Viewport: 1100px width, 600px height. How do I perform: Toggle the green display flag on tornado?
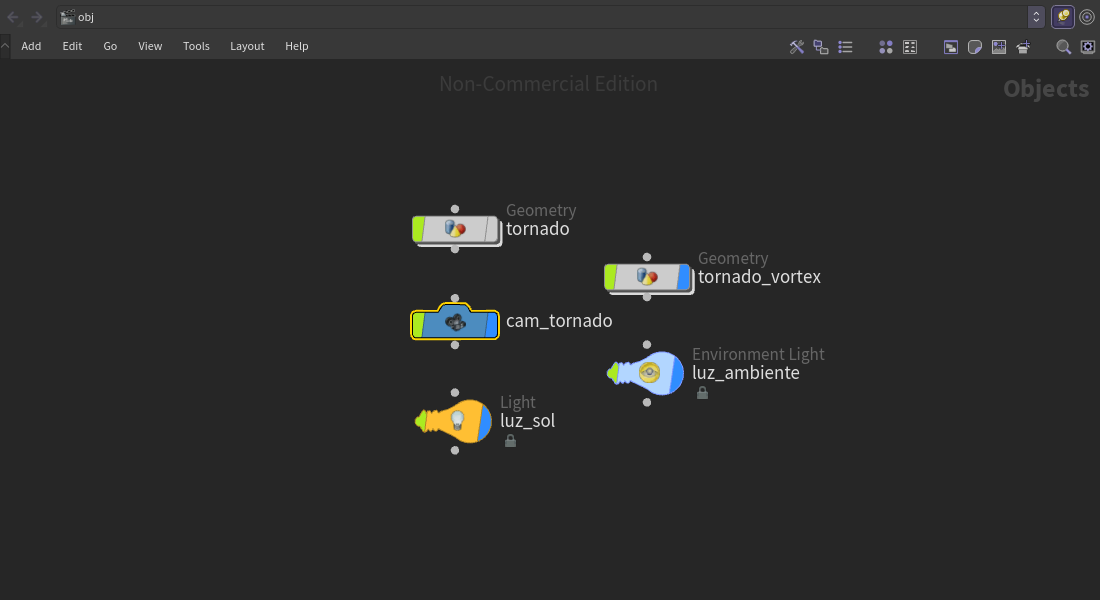[418, 229]
